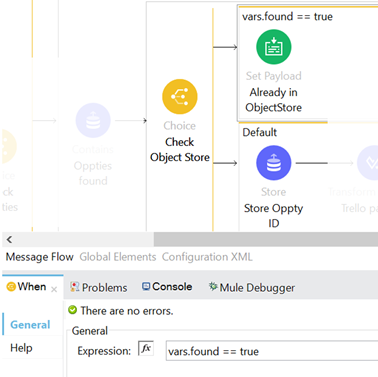Select the General side section
This screenshot has height=377, width=378.
[x=30, y=325]
